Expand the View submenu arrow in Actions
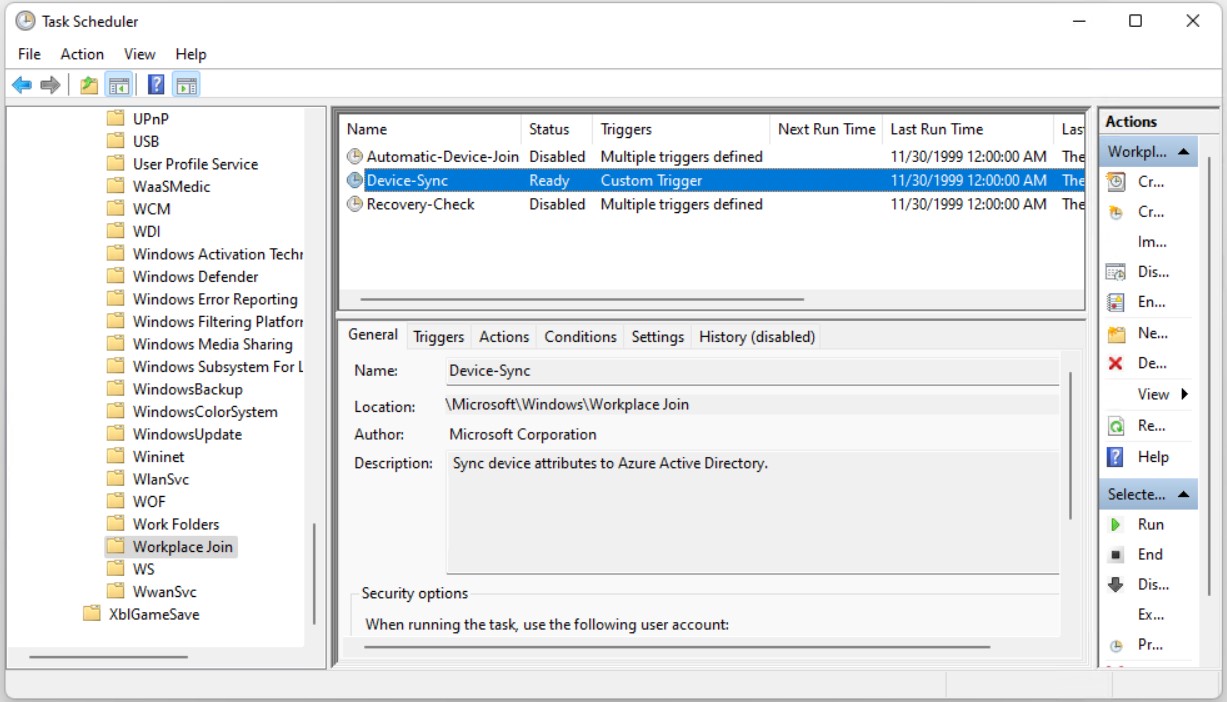The width and height of the screenshot is (1227, 702). click(x=1185, y=394)
